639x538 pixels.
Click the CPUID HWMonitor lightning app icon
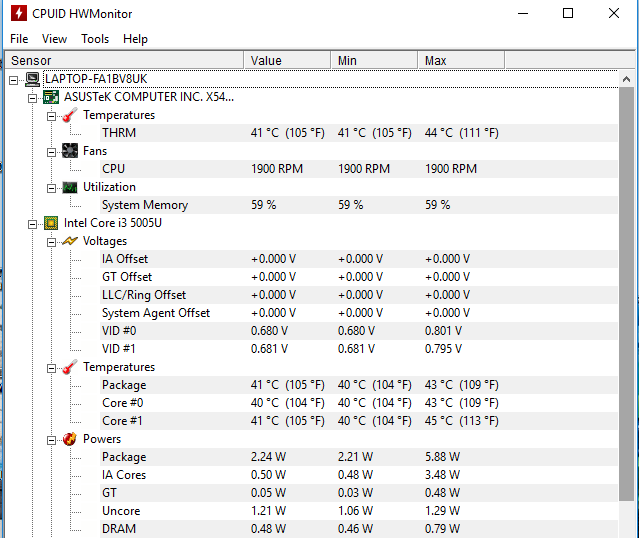coord(19,13)
